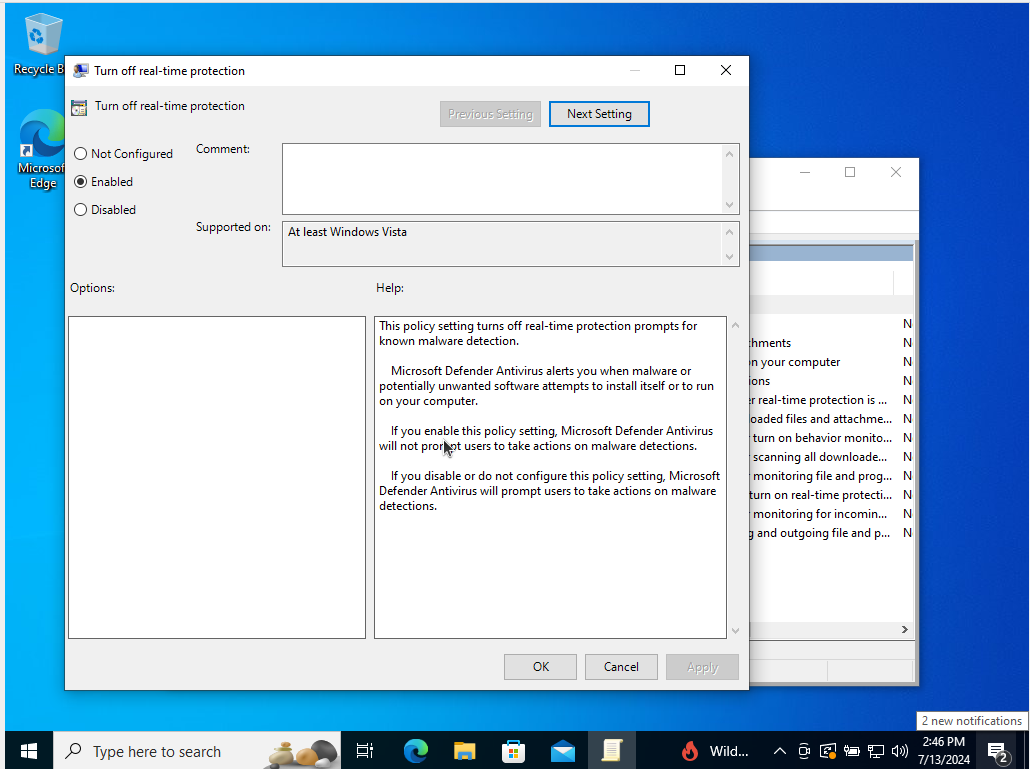The image size is (1030, 769).
Task: Select the 'oaded files and attachme...' policy row
Action: 831,419
